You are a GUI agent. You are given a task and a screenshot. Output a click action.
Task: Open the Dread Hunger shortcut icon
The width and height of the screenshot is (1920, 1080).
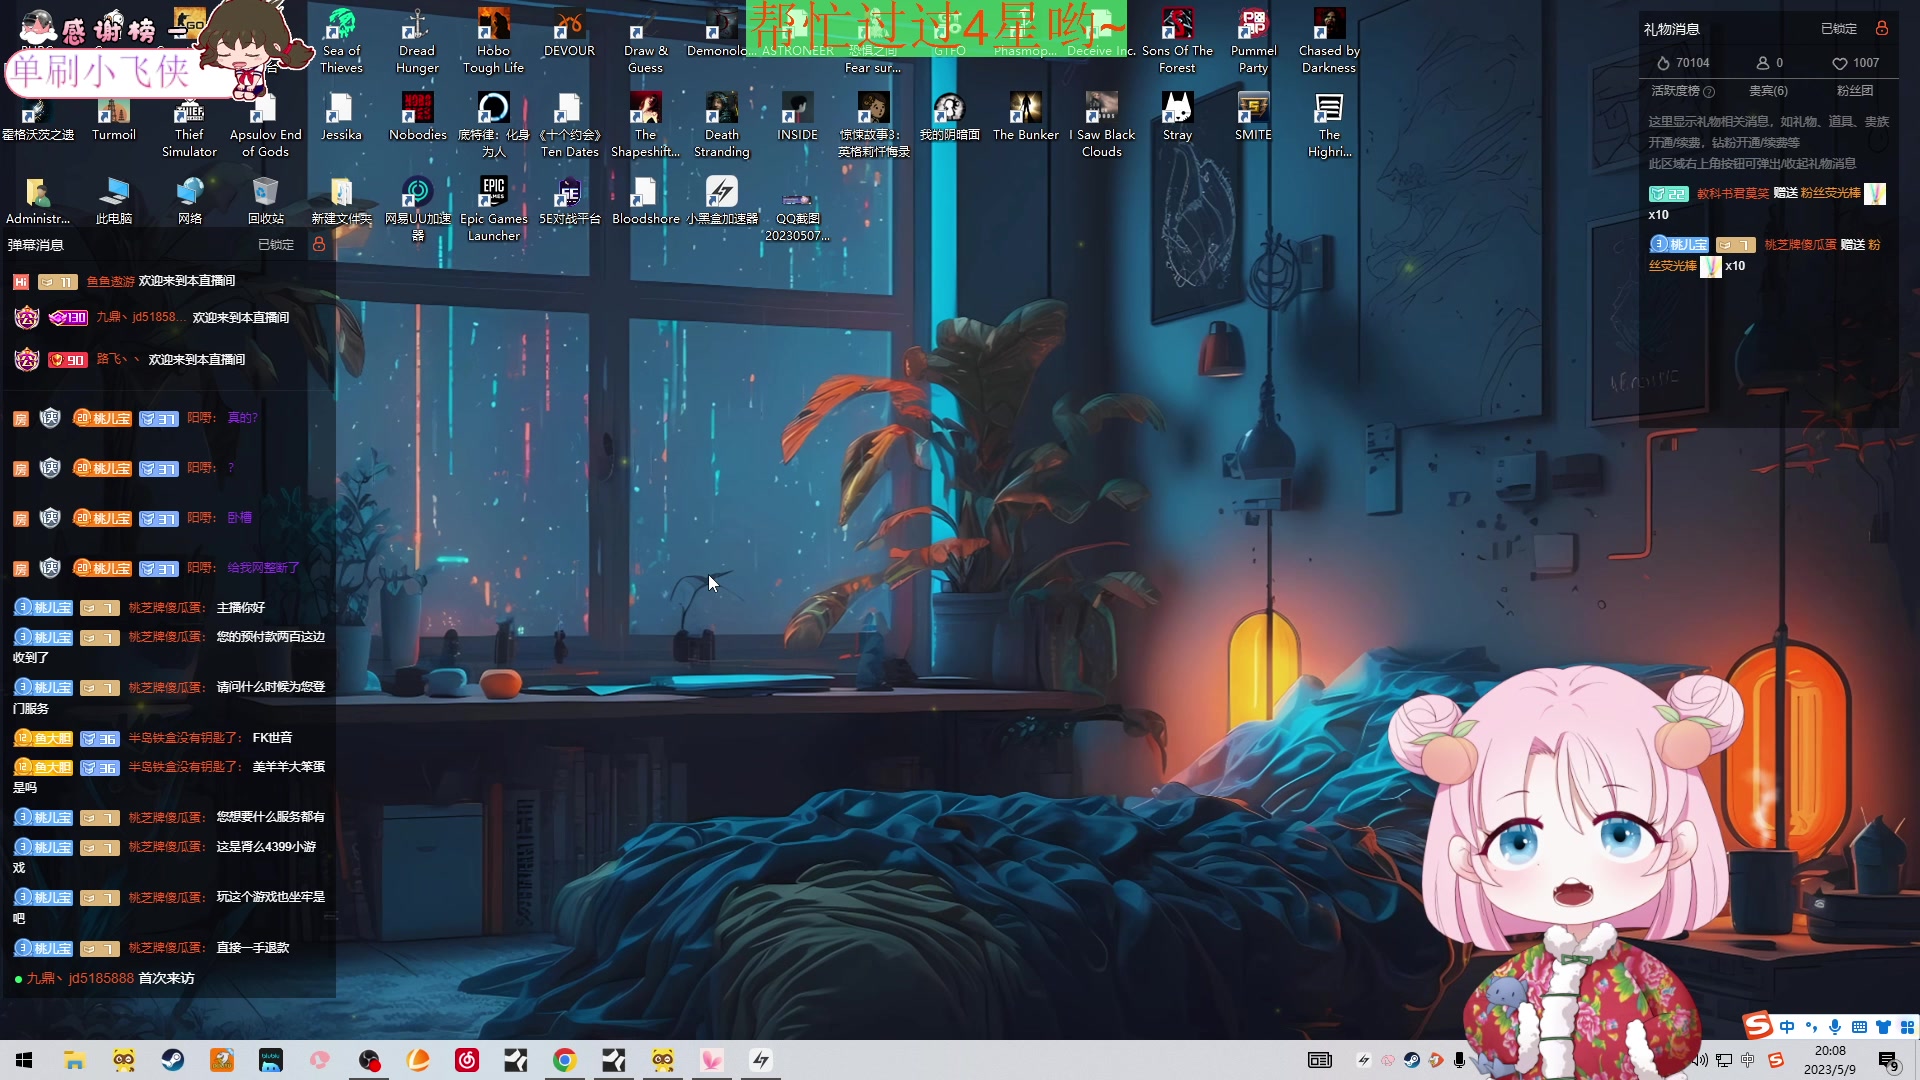coord(417,41)
